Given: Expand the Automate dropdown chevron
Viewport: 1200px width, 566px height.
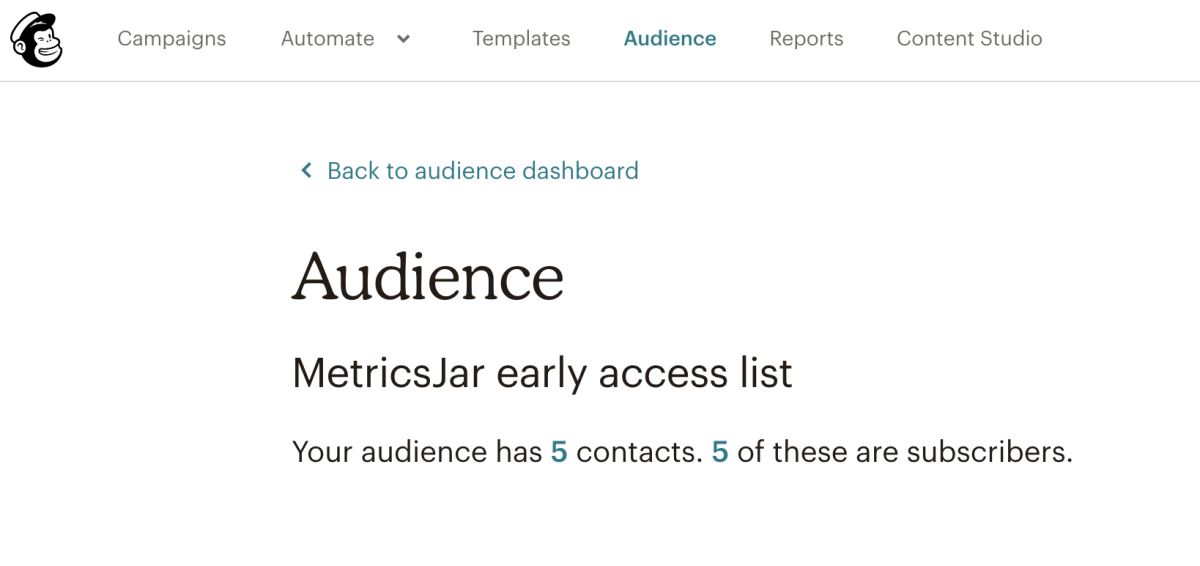Looking at the screenshot, I should pyautogui.click(x=403, y=39).
